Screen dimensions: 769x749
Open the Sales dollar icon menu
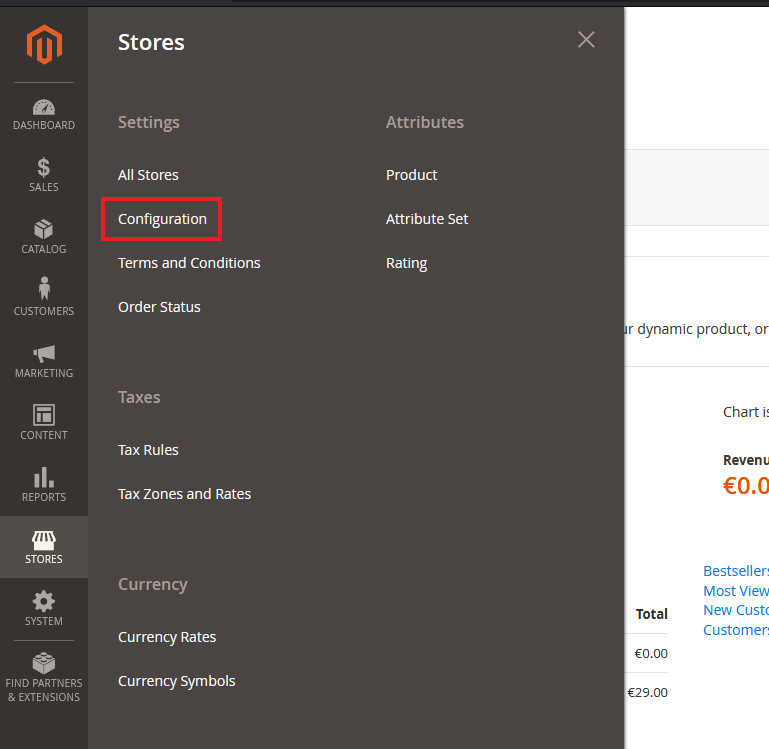coord(44,168)
